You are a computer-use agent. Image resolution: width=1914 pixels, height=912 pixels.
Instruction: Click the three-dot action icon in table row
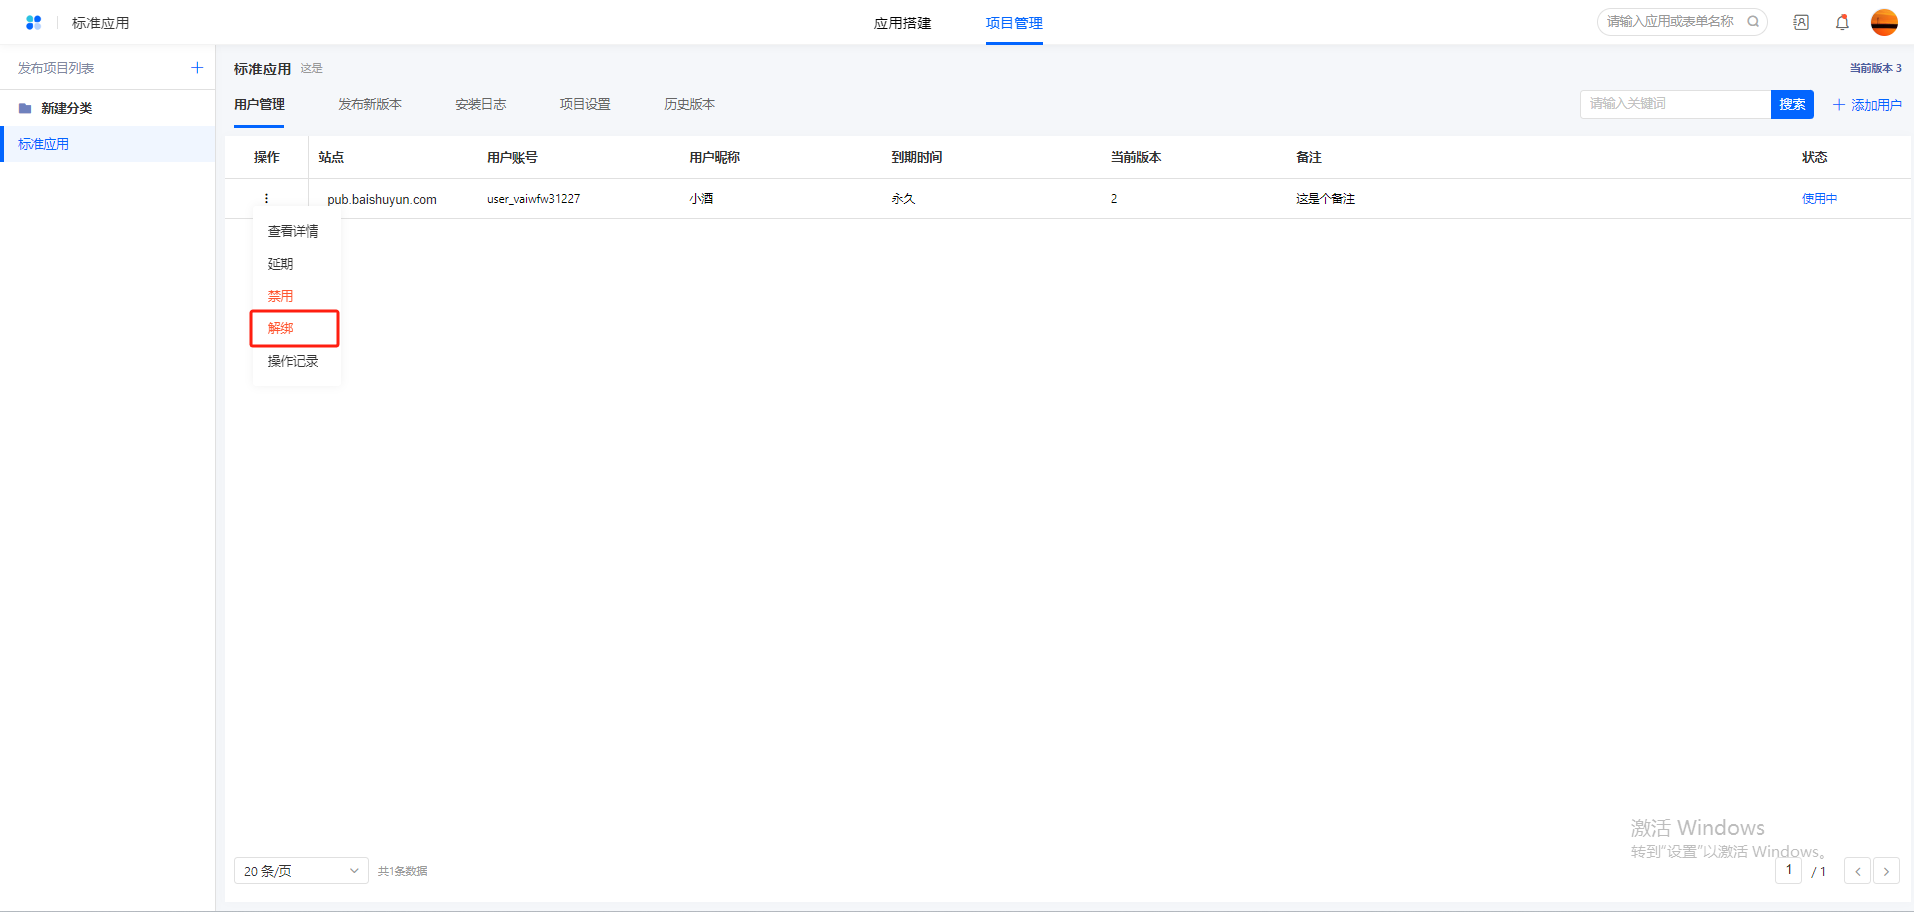coord(266,198)
